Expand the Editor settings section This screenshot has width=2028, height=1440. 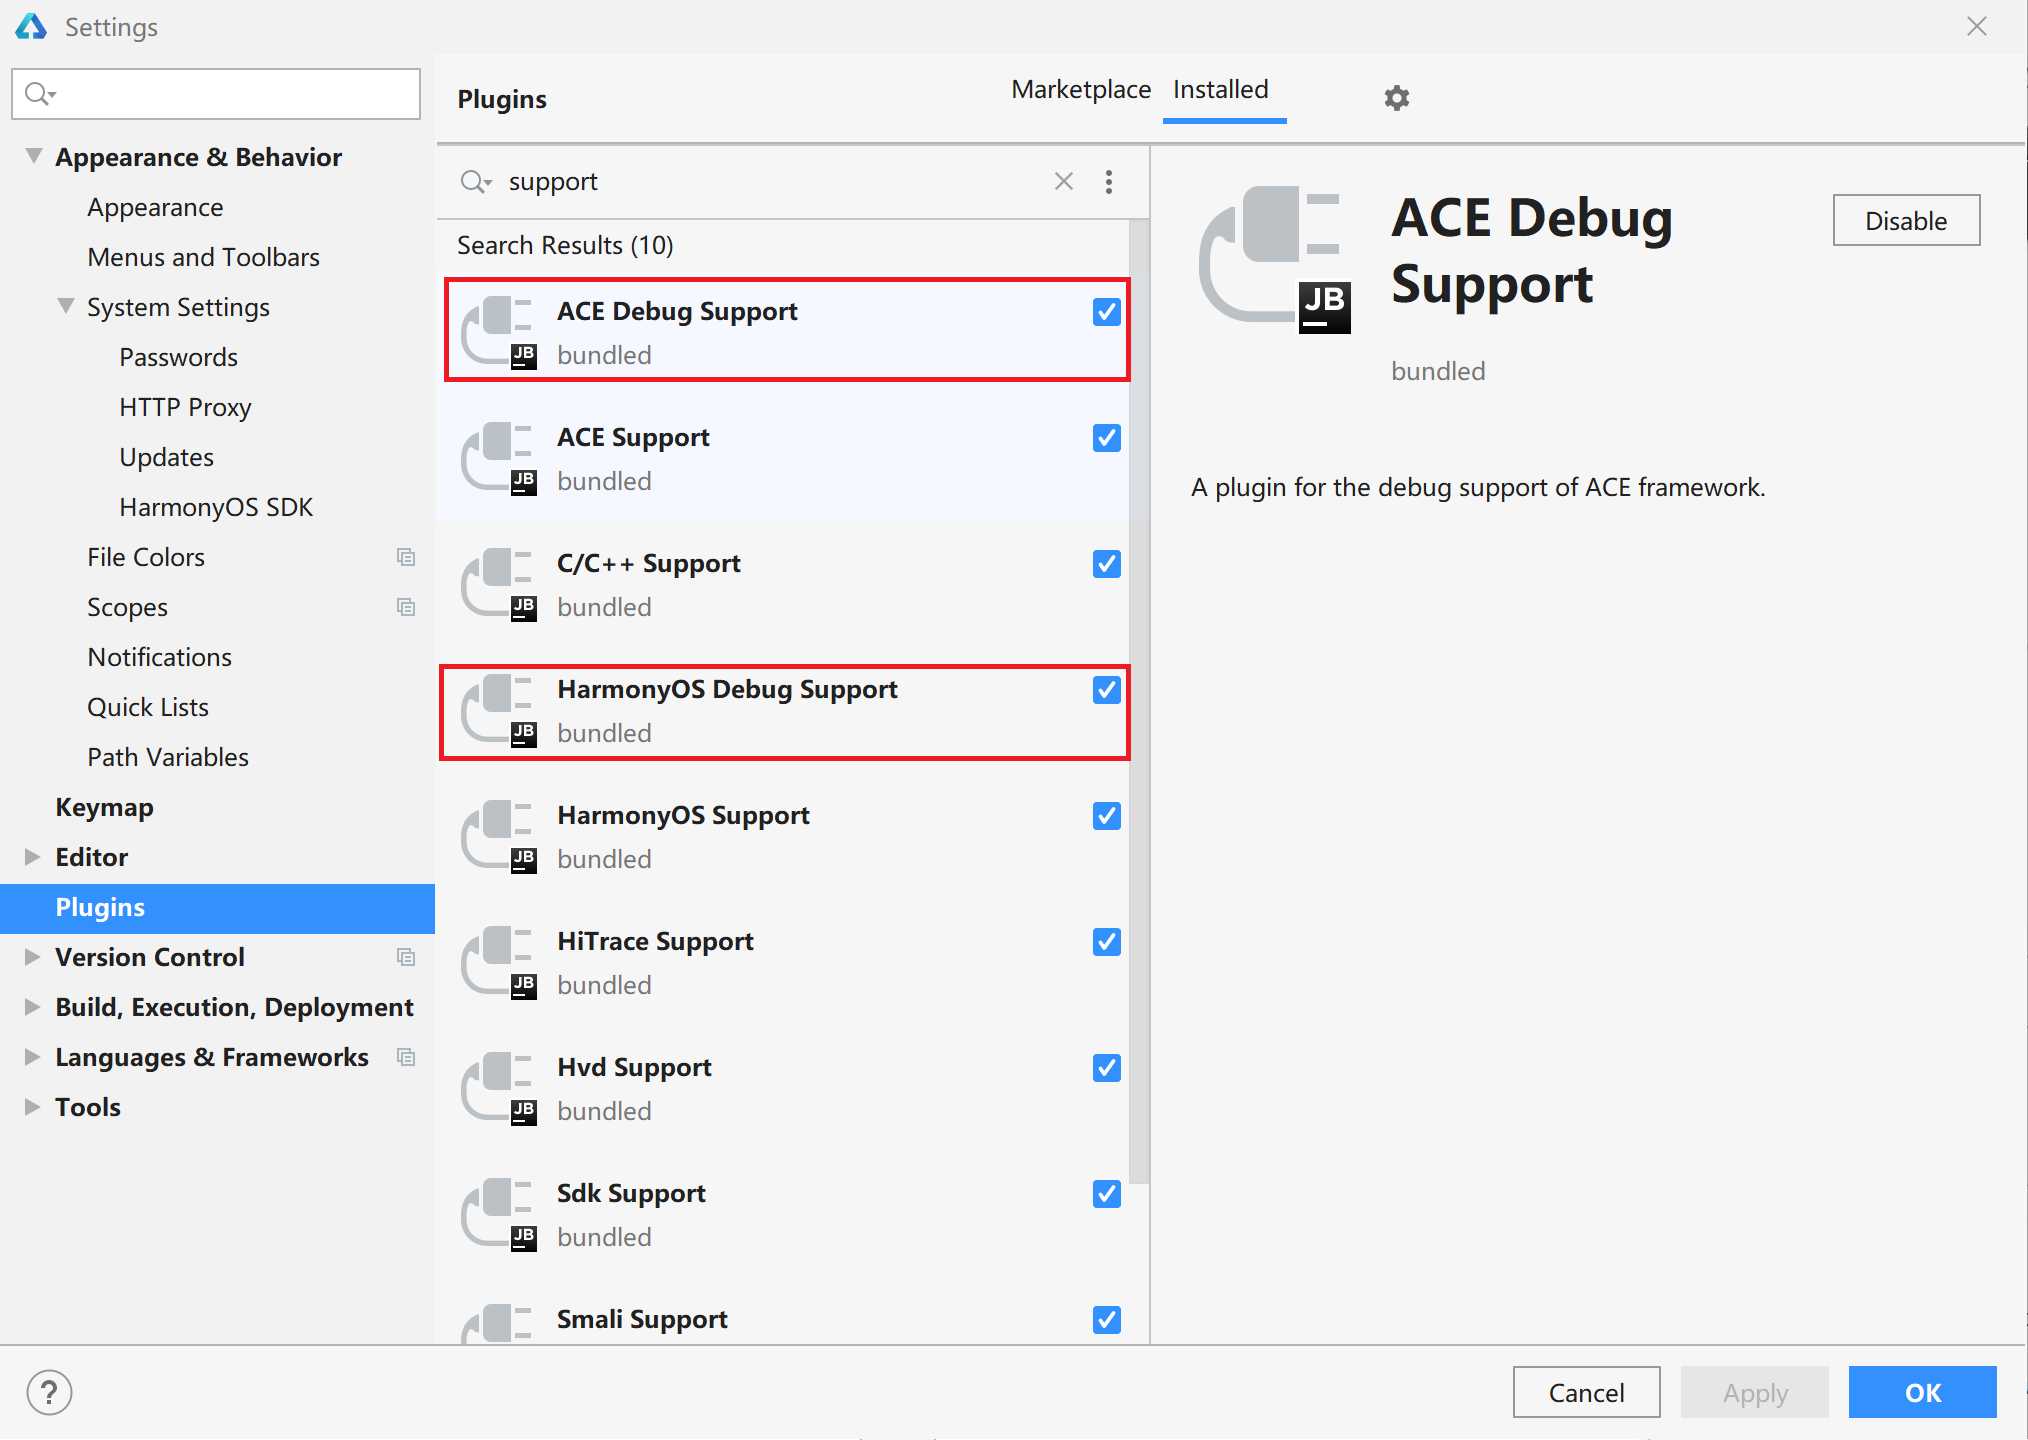pos(33,857)
